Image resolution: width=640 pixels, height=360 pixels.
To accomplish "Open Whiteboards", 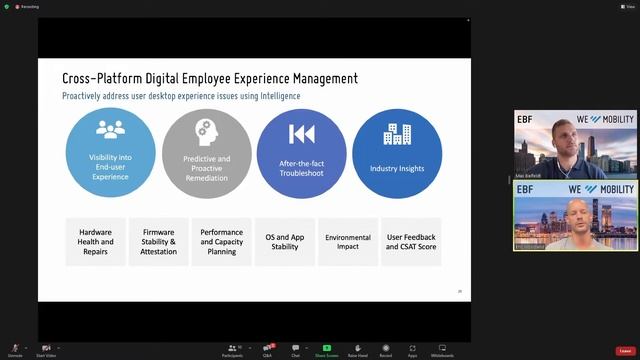I will (x=442, y=350).
